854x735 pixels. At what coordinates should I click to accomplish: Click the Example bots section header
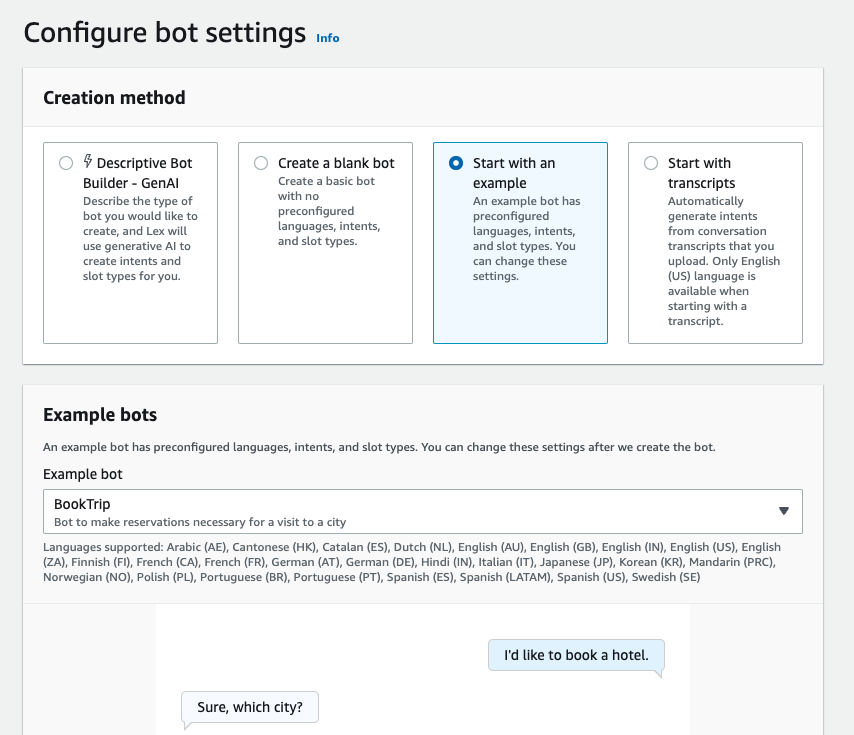click(x=100, y=415)
